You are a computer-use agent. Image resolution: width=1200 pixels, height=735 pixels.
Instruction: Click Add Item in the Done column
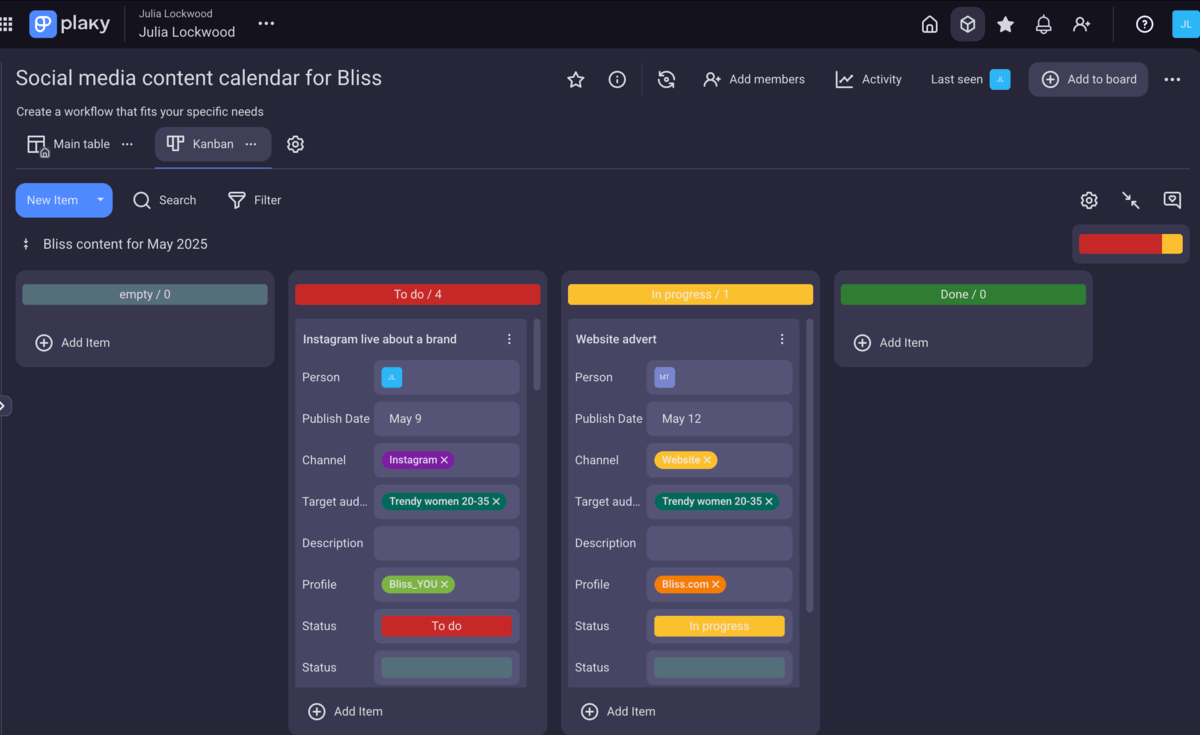pos(892,342)
